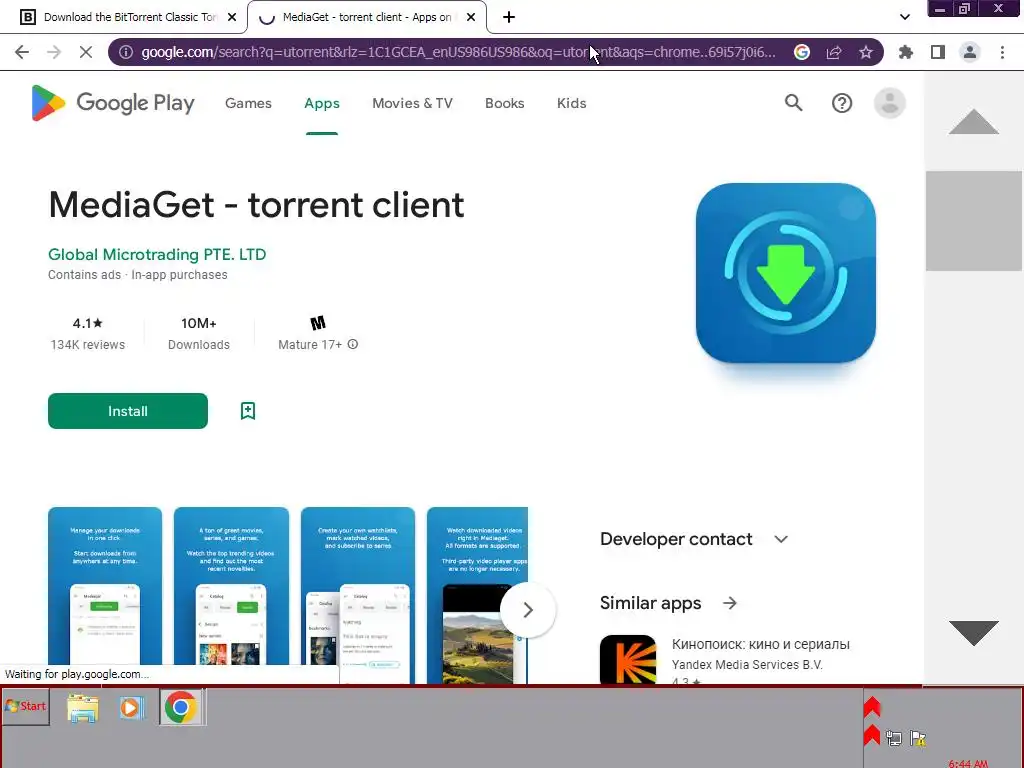The image size is (1024, 768).
Task: Click the Кинопоиск app icon
Action: (x=628, y=659)
